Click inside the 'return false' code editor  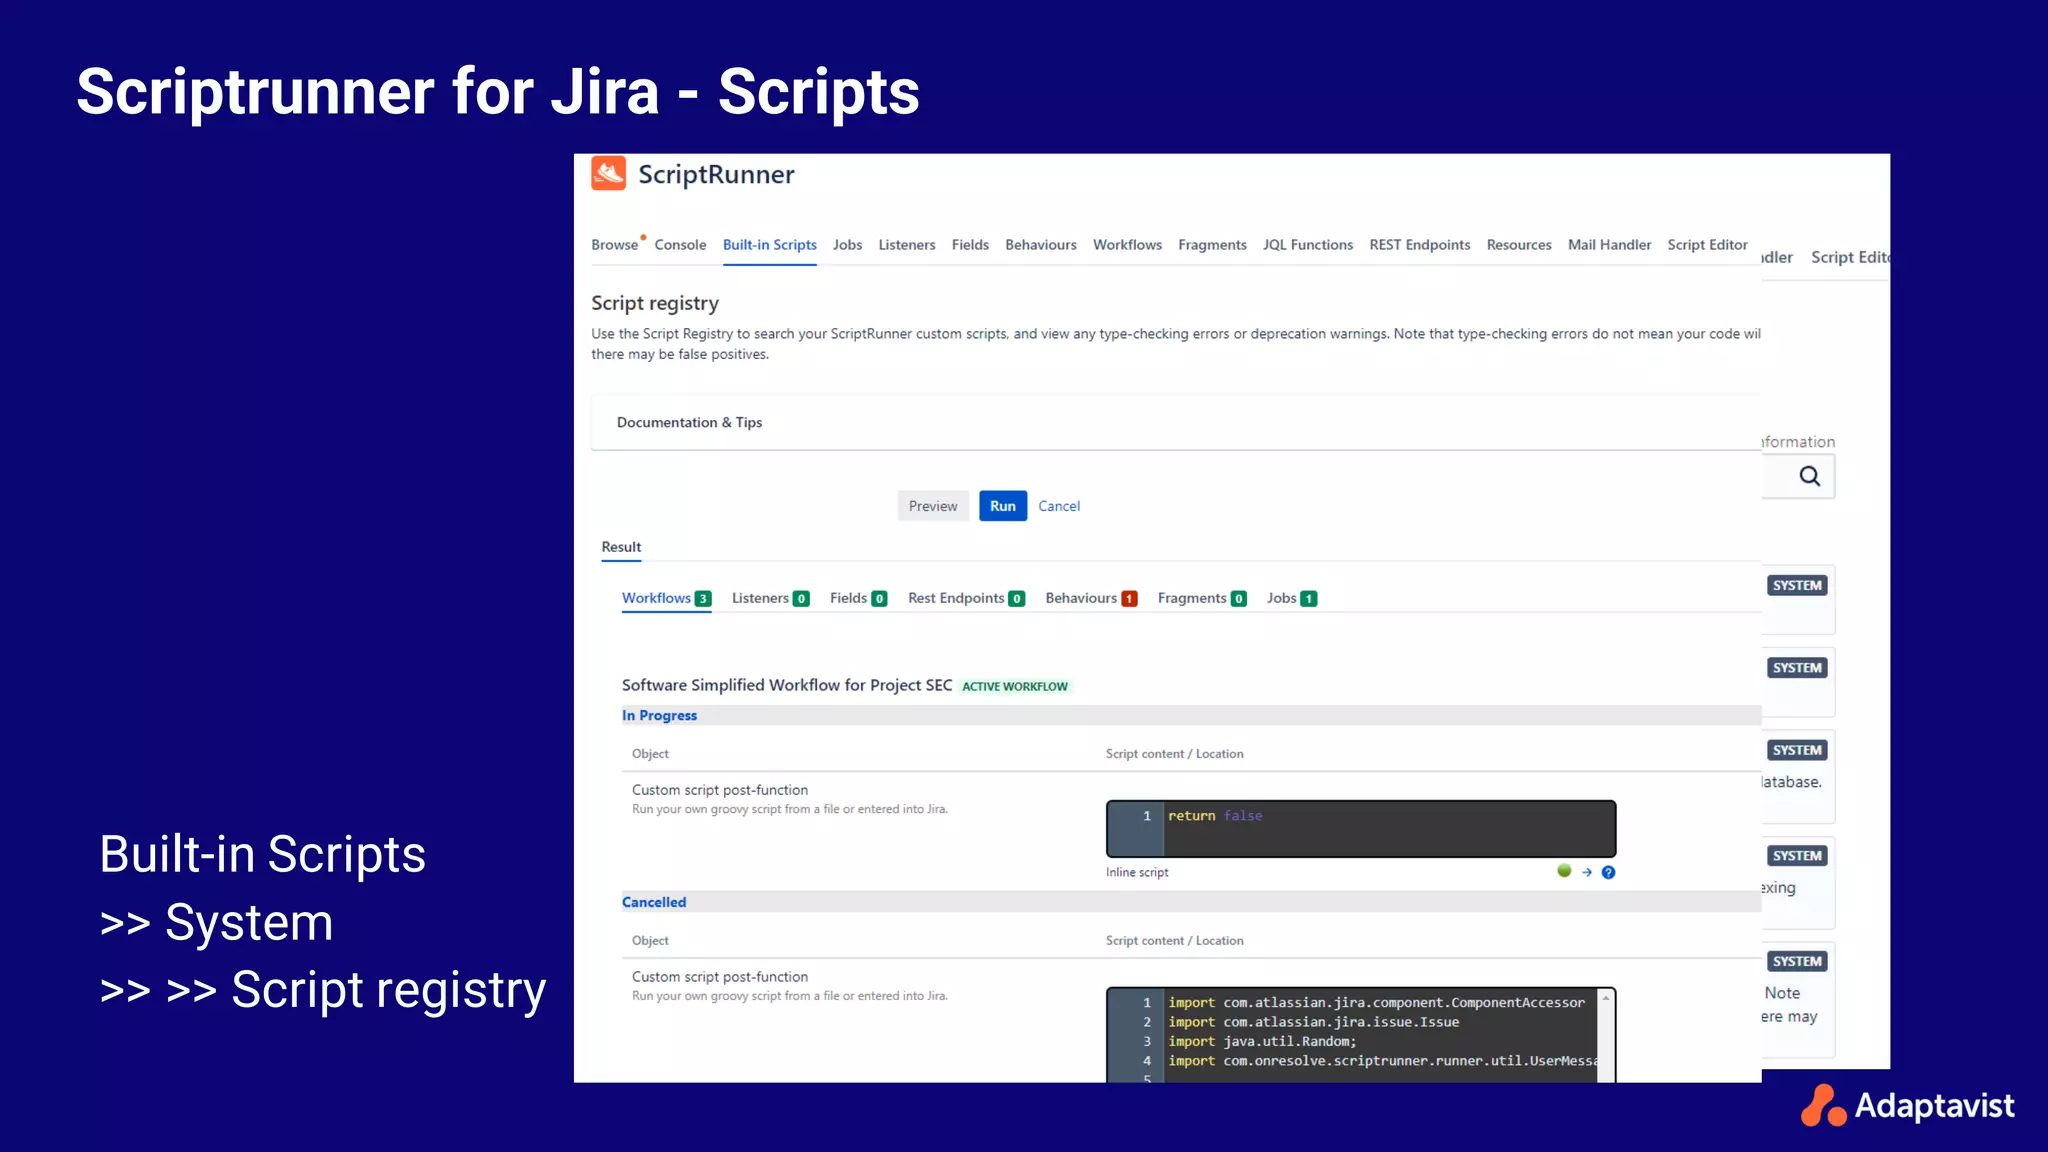[x=1361, y=828]
